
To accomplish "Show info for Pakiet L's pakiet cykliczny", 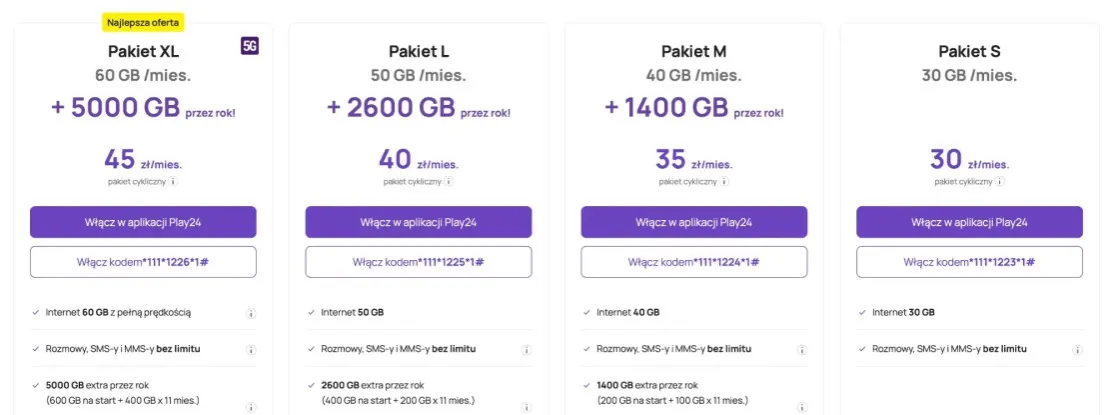I will click(x=448, y=182).
